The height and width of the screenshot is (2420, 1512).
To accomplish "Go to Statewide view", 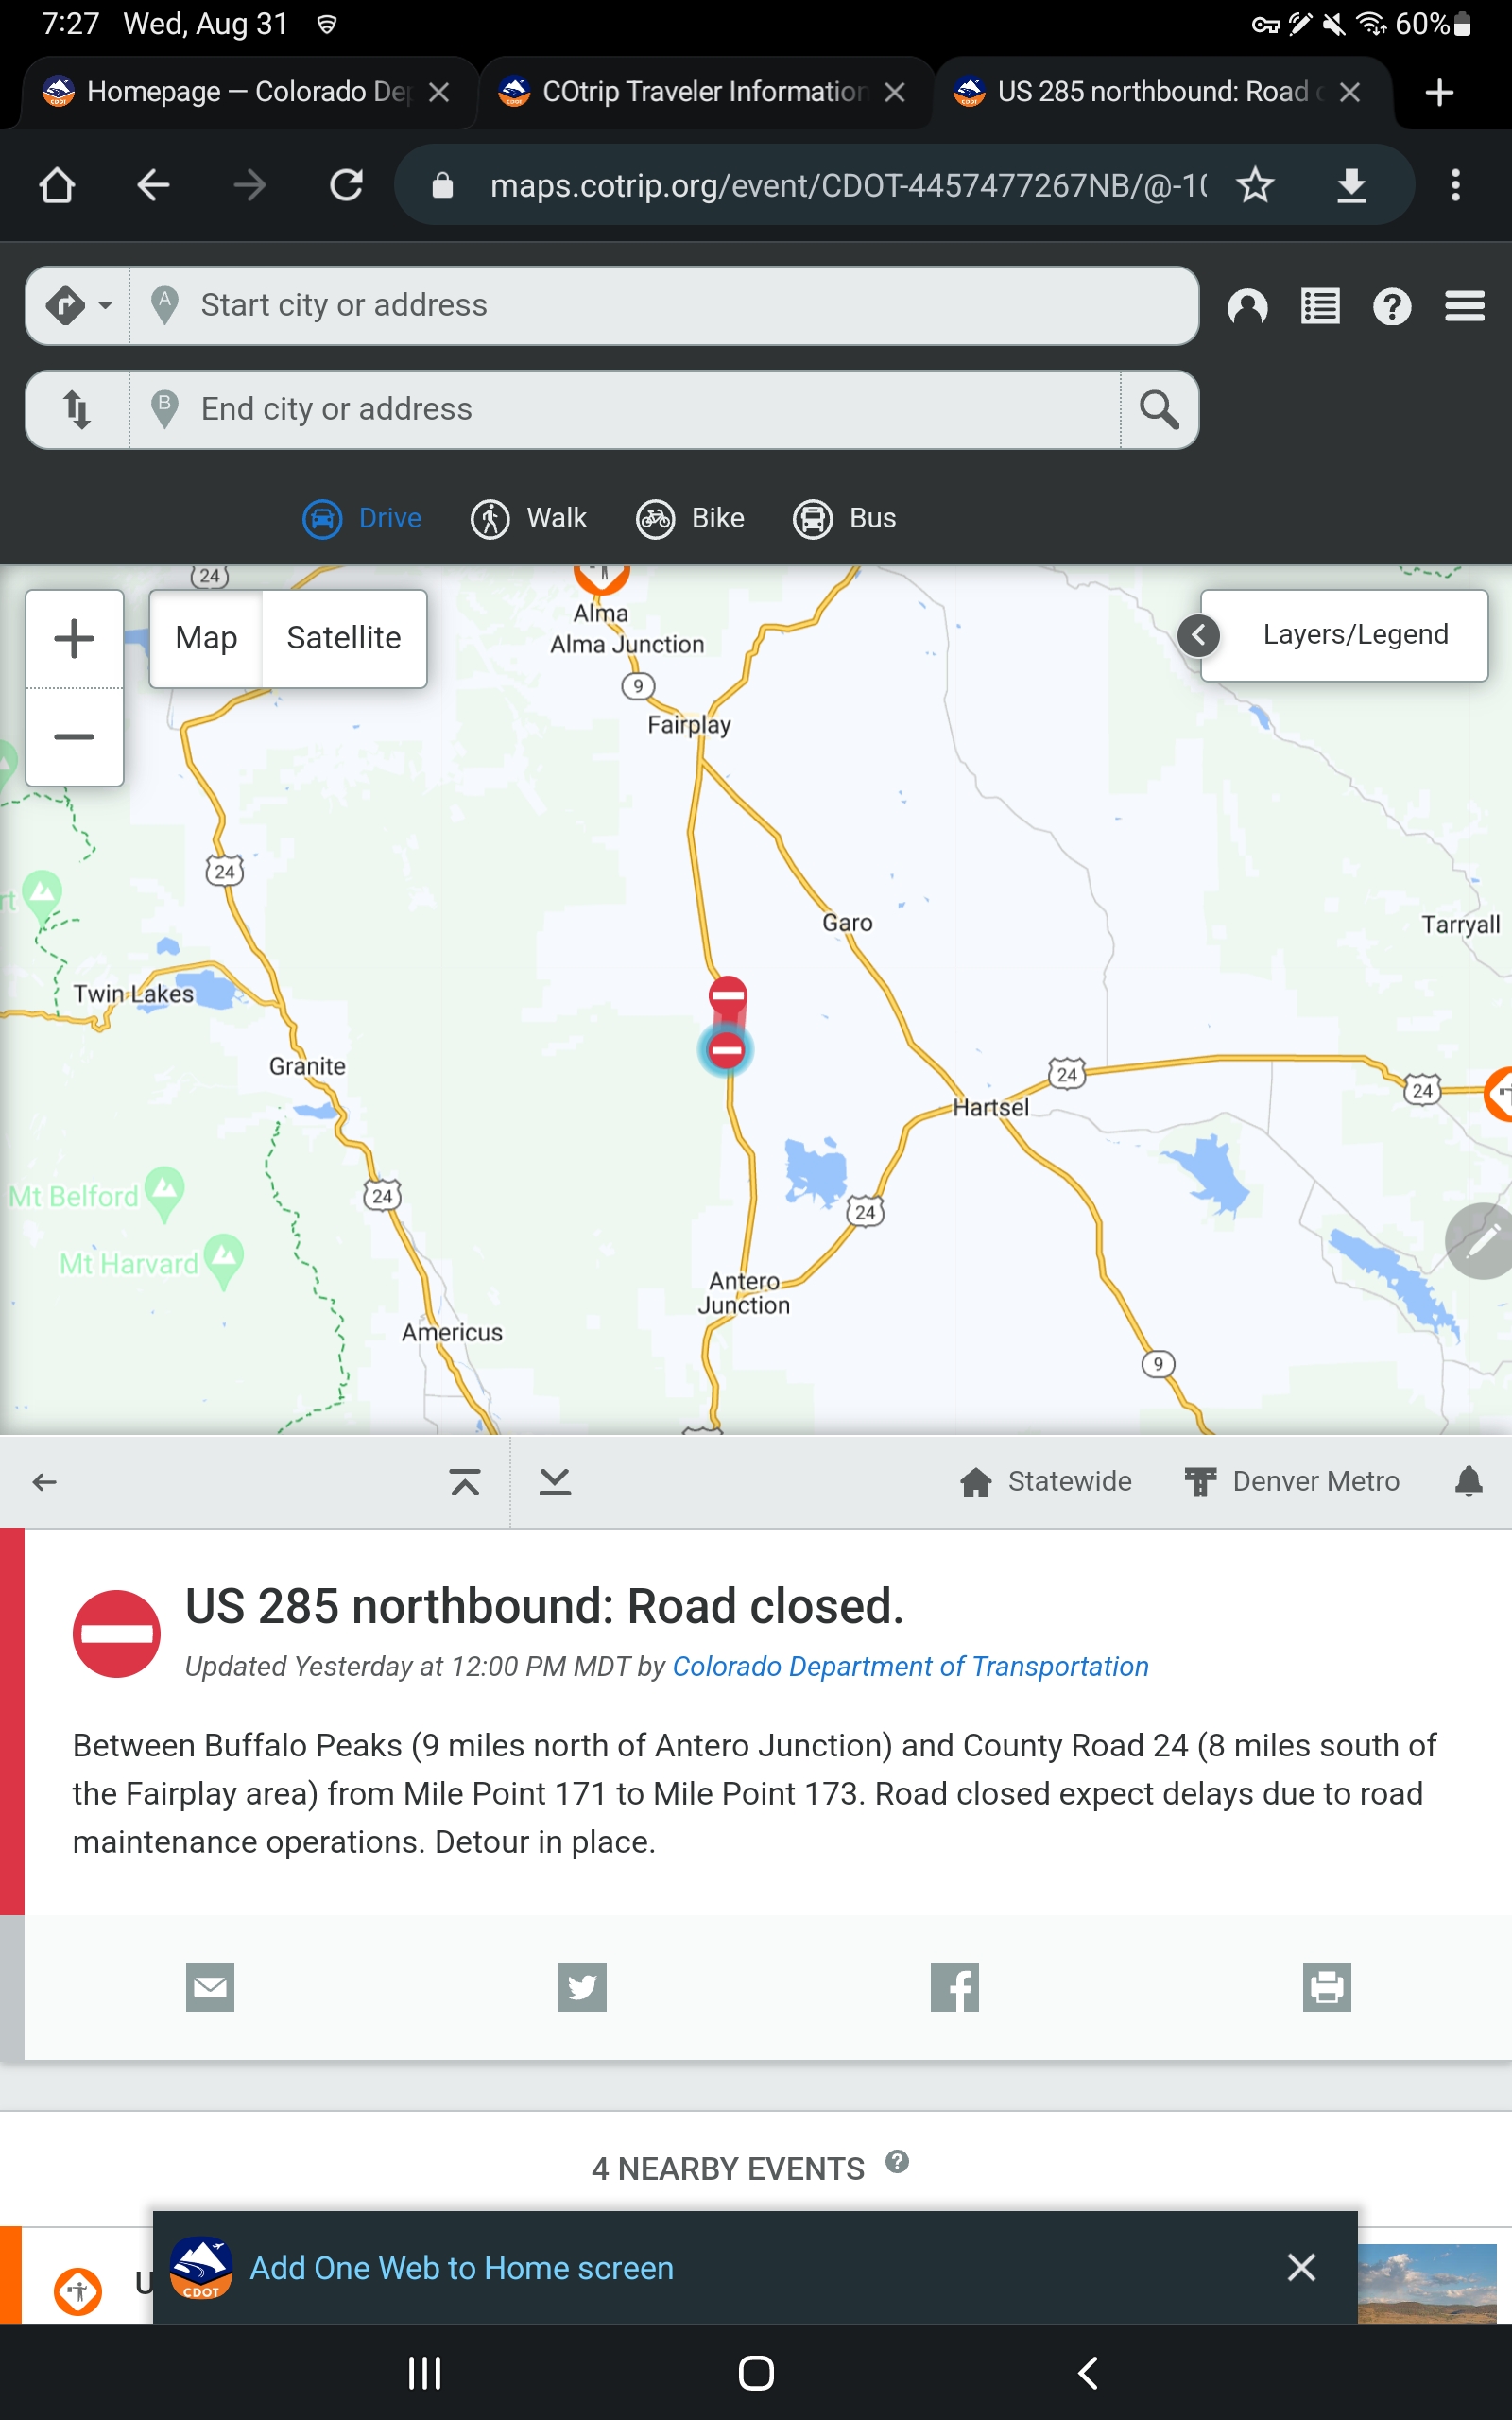I will (1045, 1481).
